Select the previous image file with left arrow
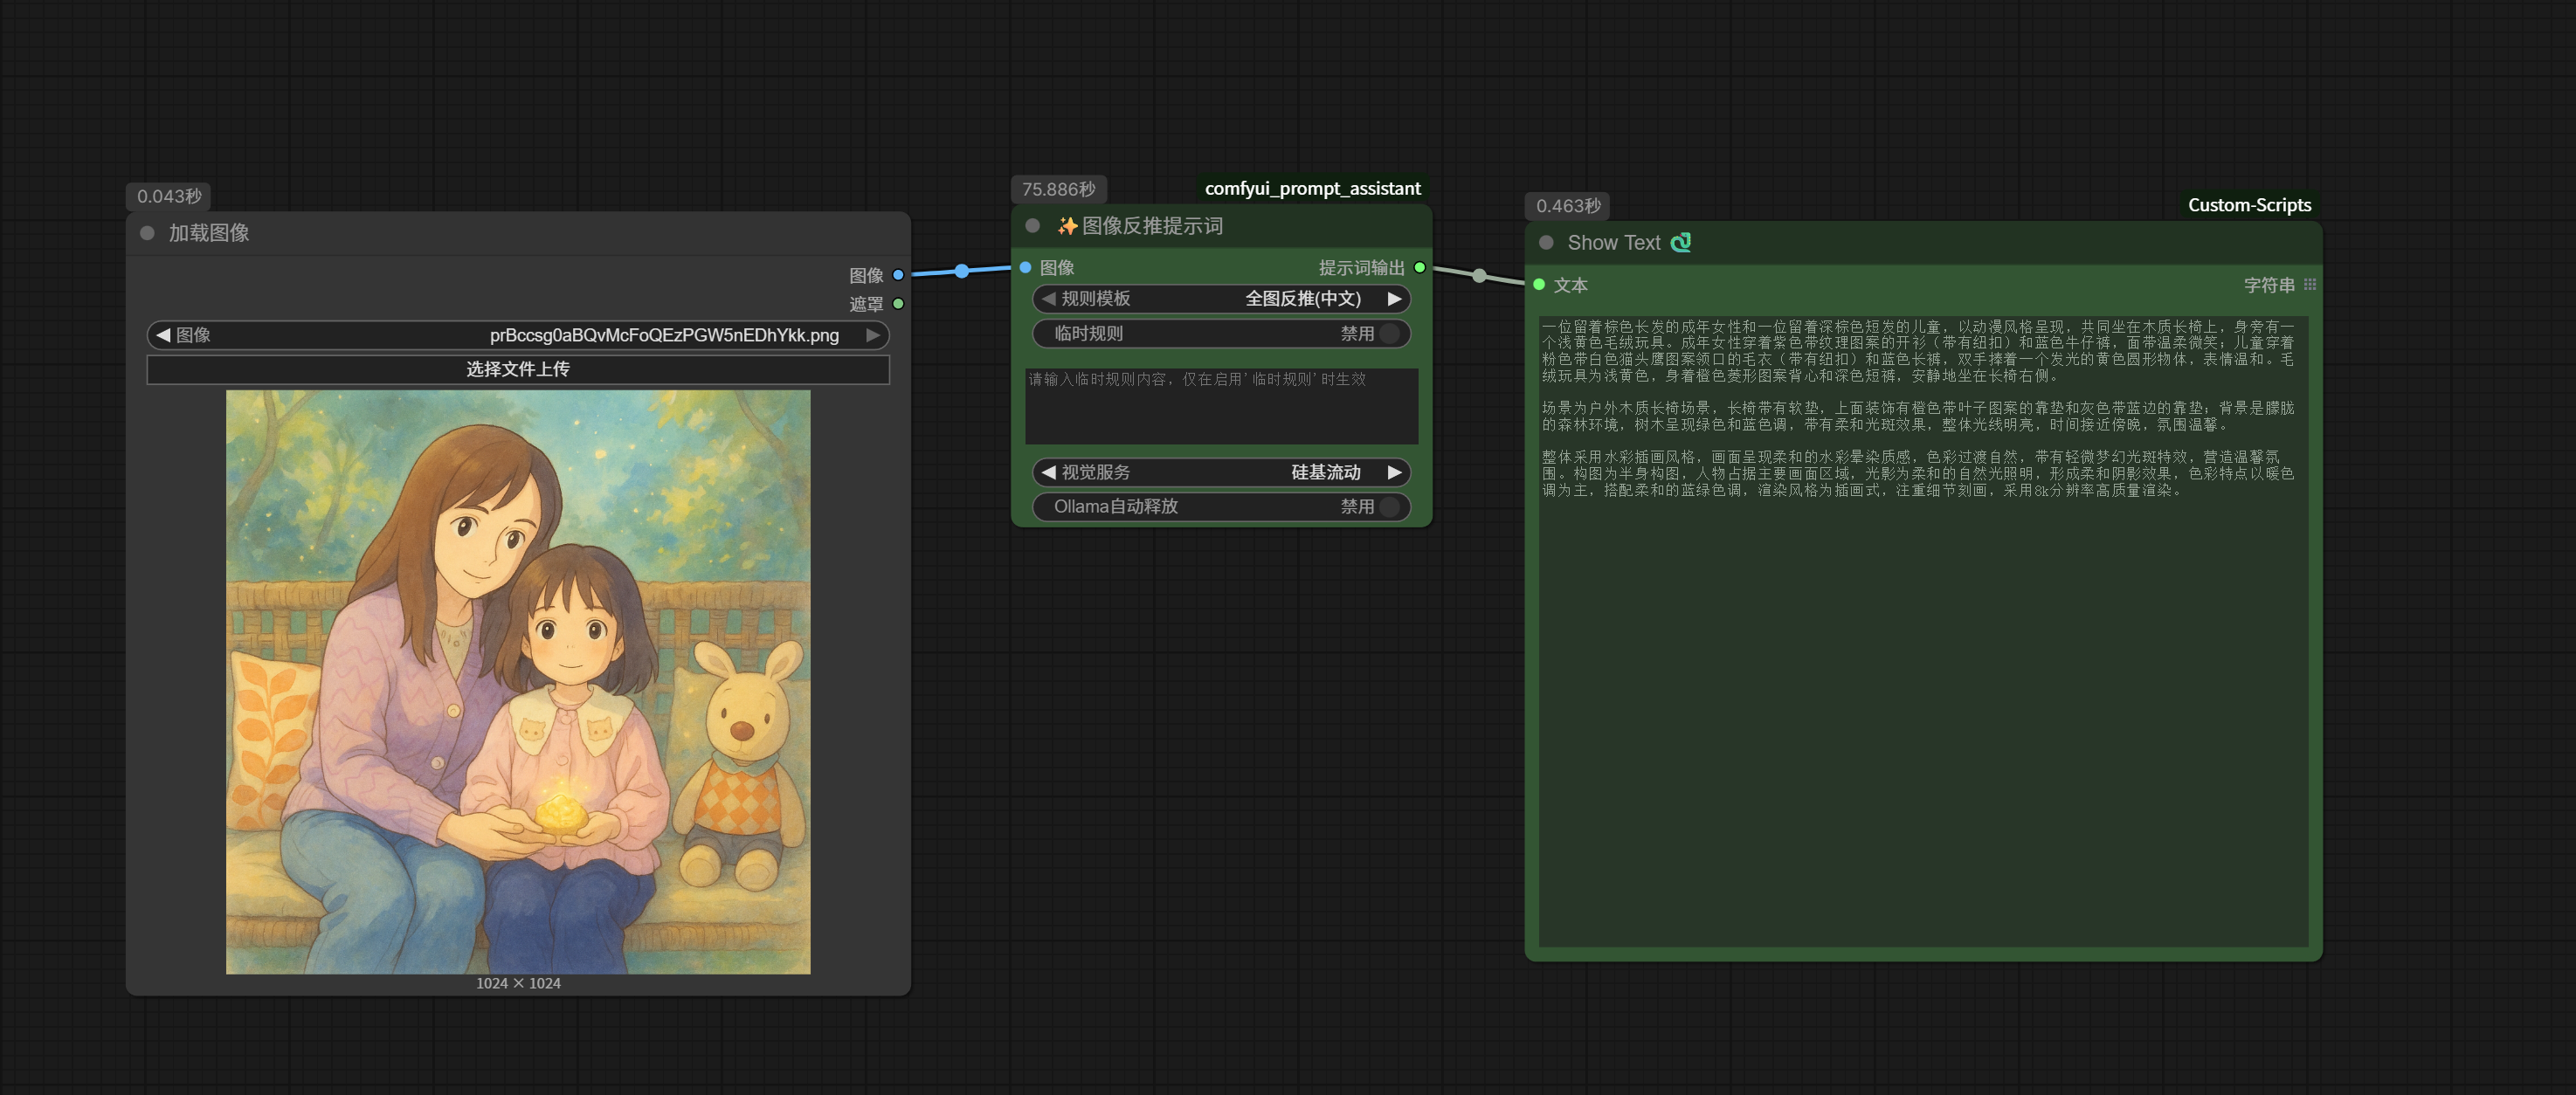Image resolution: width=2576 pixels, height=1095 pixels. pos(163,335)
